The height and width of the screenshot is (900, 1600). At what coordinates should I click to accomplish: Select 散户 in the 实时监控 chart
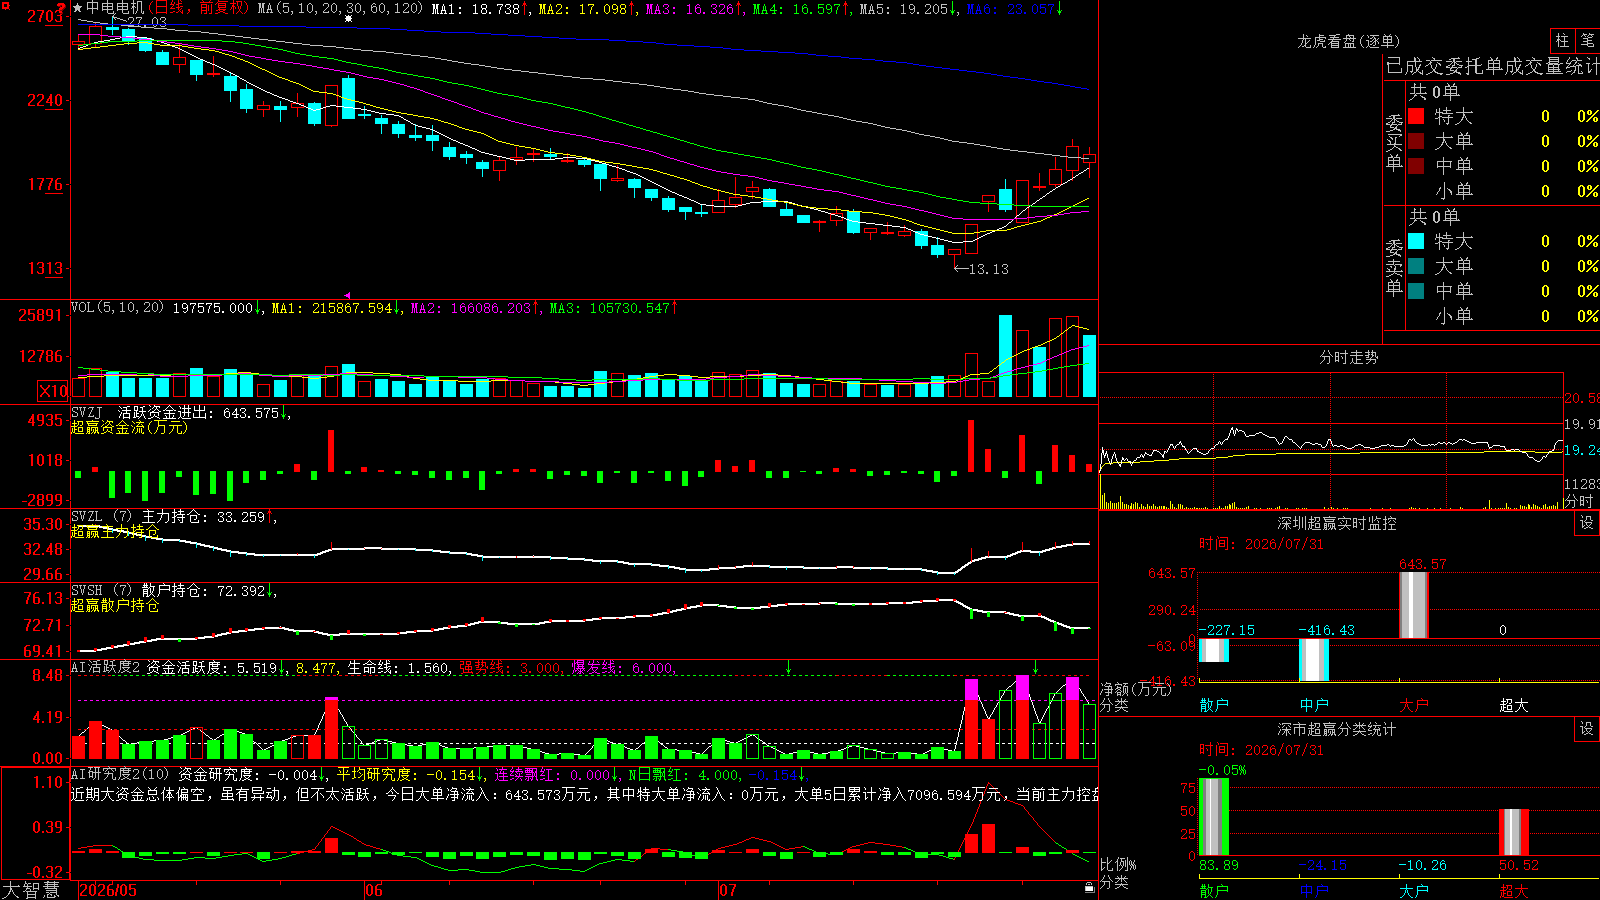click(x=1214, y=705)
